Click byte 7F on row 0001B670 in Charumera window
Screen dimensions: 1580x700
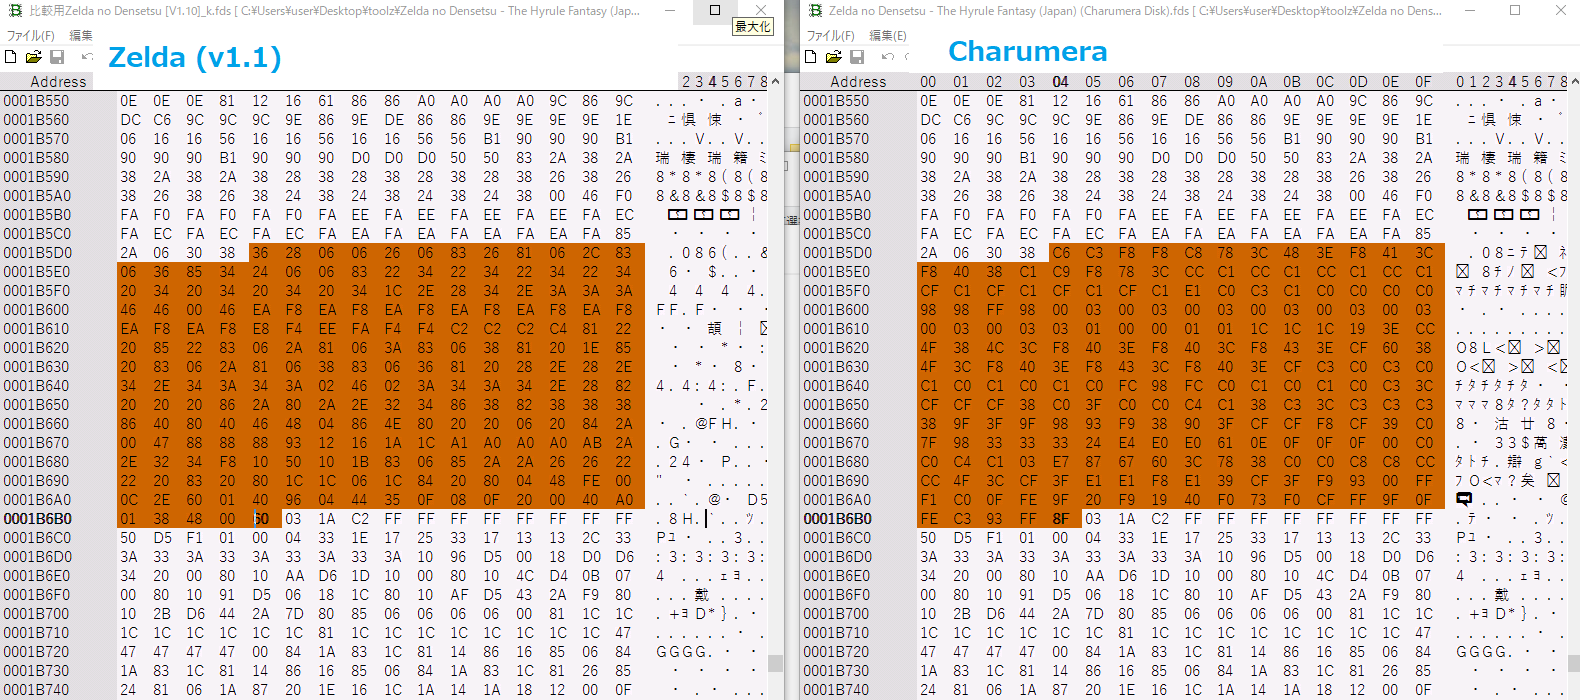tap(929, 443)
